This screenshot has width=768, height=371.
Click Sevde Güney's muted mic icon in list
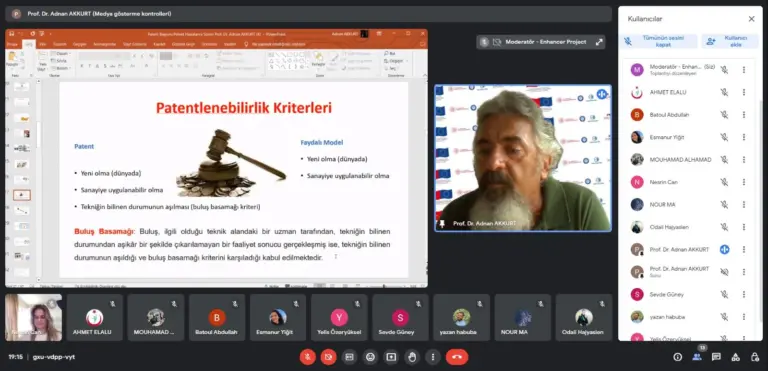pyautogui.click(x=724, y=295)
